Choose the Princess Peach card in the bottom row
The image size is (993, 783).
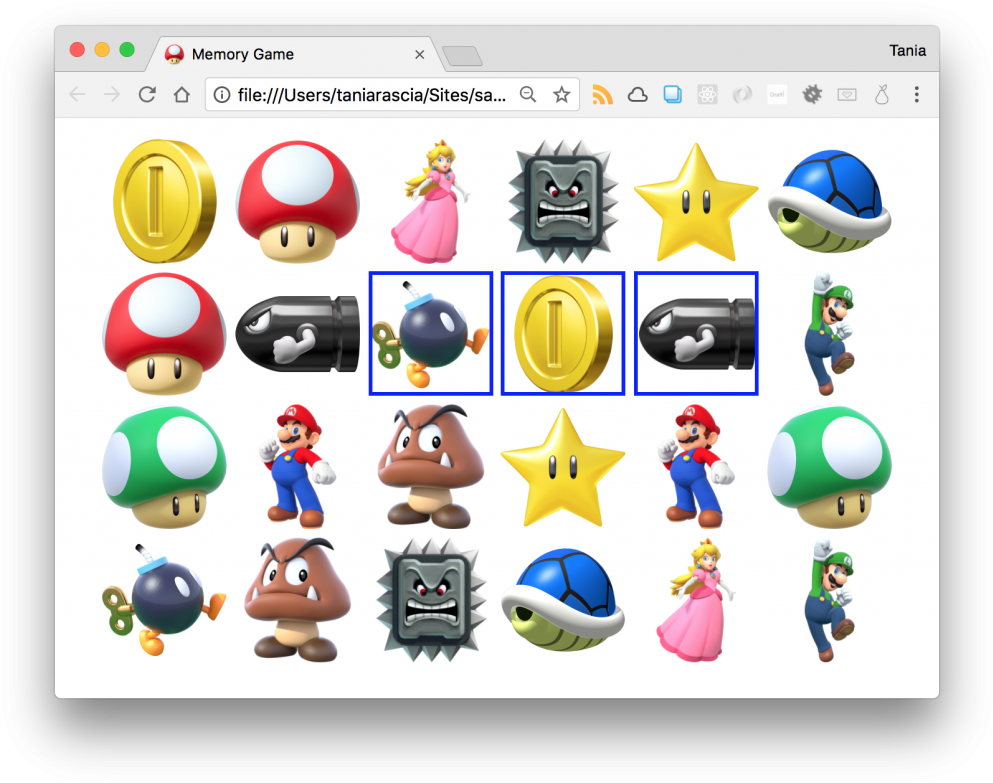coord(696,600)
